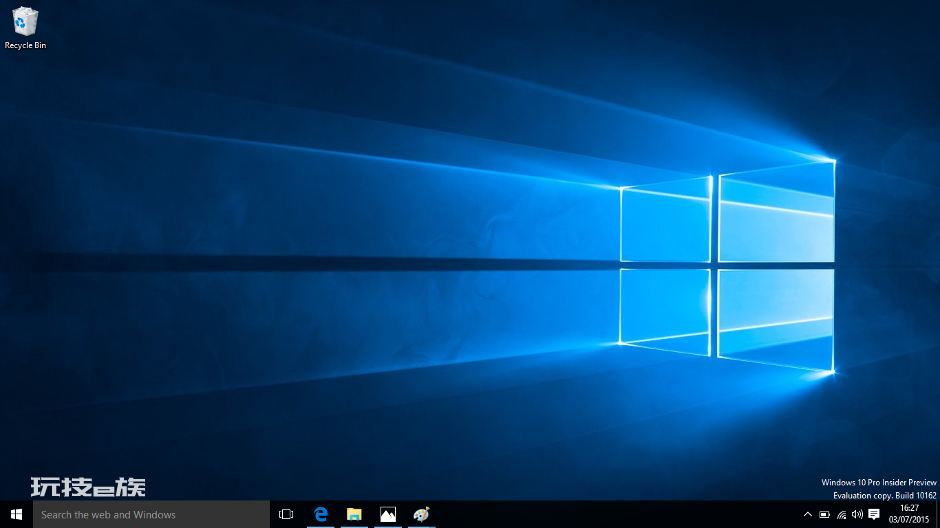
Task: Click the Show desktop strip at taskbar end
Action: [938, 514]
